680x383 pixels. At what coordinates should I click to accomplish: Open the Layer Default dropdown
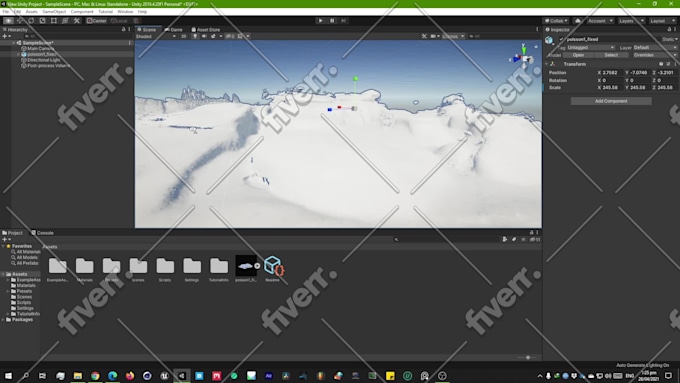pyautogui.click(x=654, y=47)
